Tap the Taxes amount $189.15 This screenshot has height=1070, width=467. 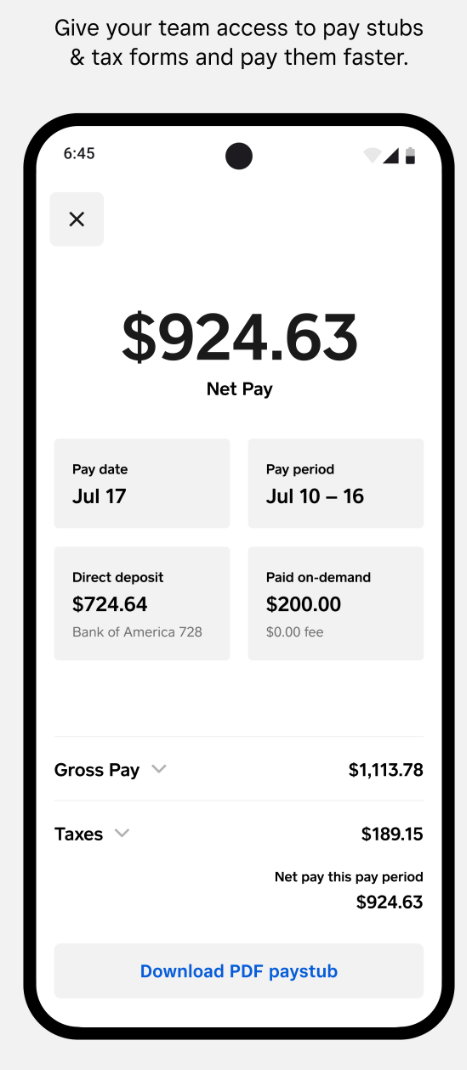point(392,834)
